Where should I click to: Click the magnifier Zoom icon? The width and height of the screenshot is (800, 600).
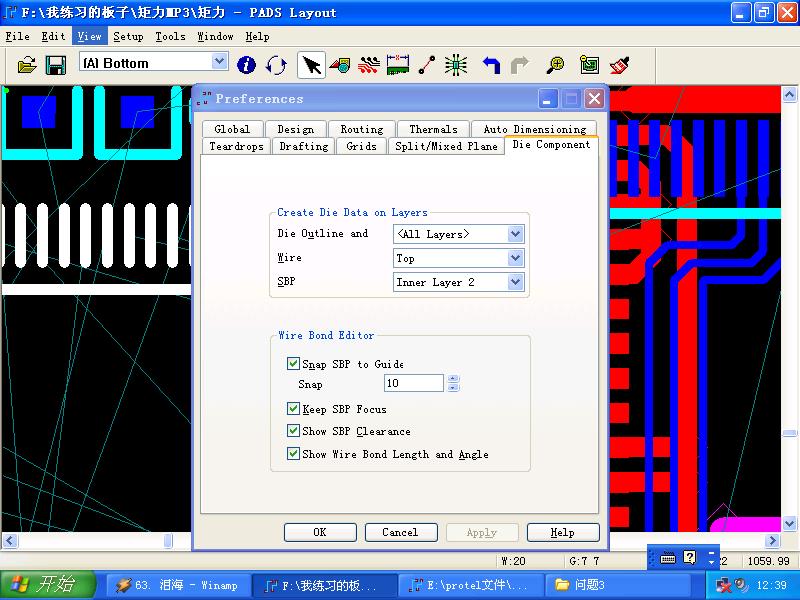pos(556,65)
